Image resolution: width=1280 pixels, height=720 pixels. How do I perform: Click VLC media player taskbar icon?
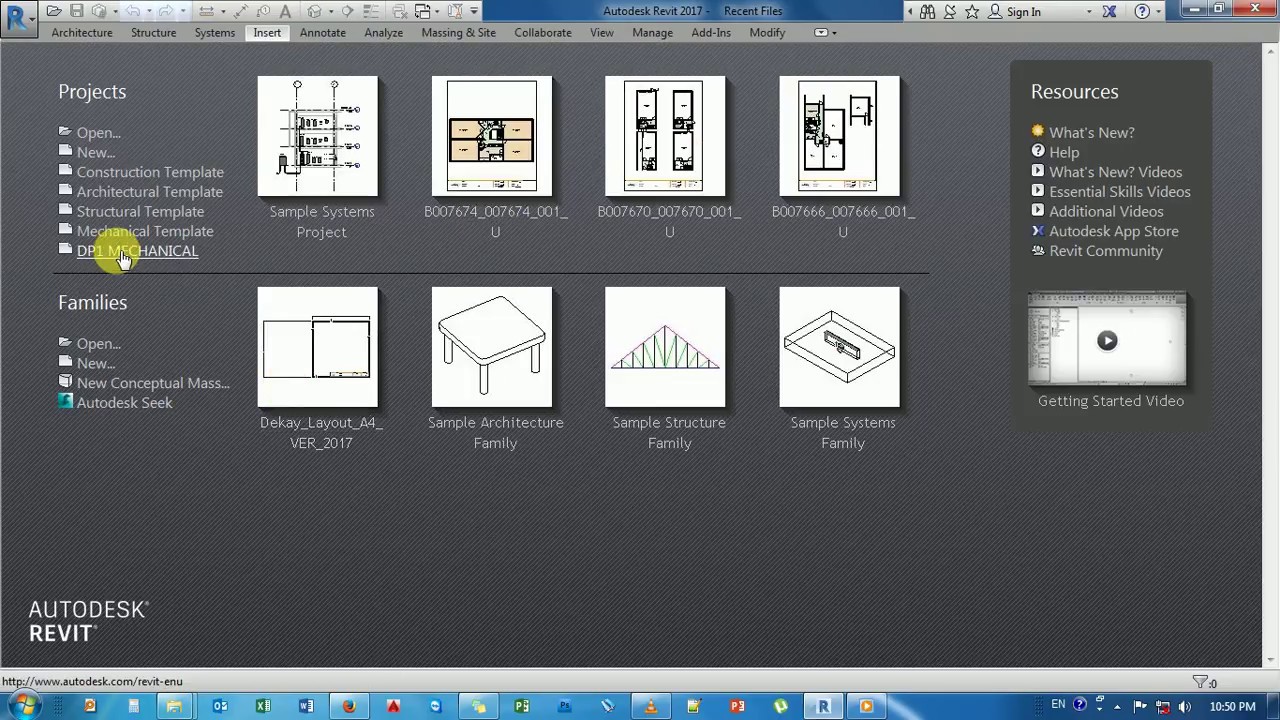pos(651,706)
